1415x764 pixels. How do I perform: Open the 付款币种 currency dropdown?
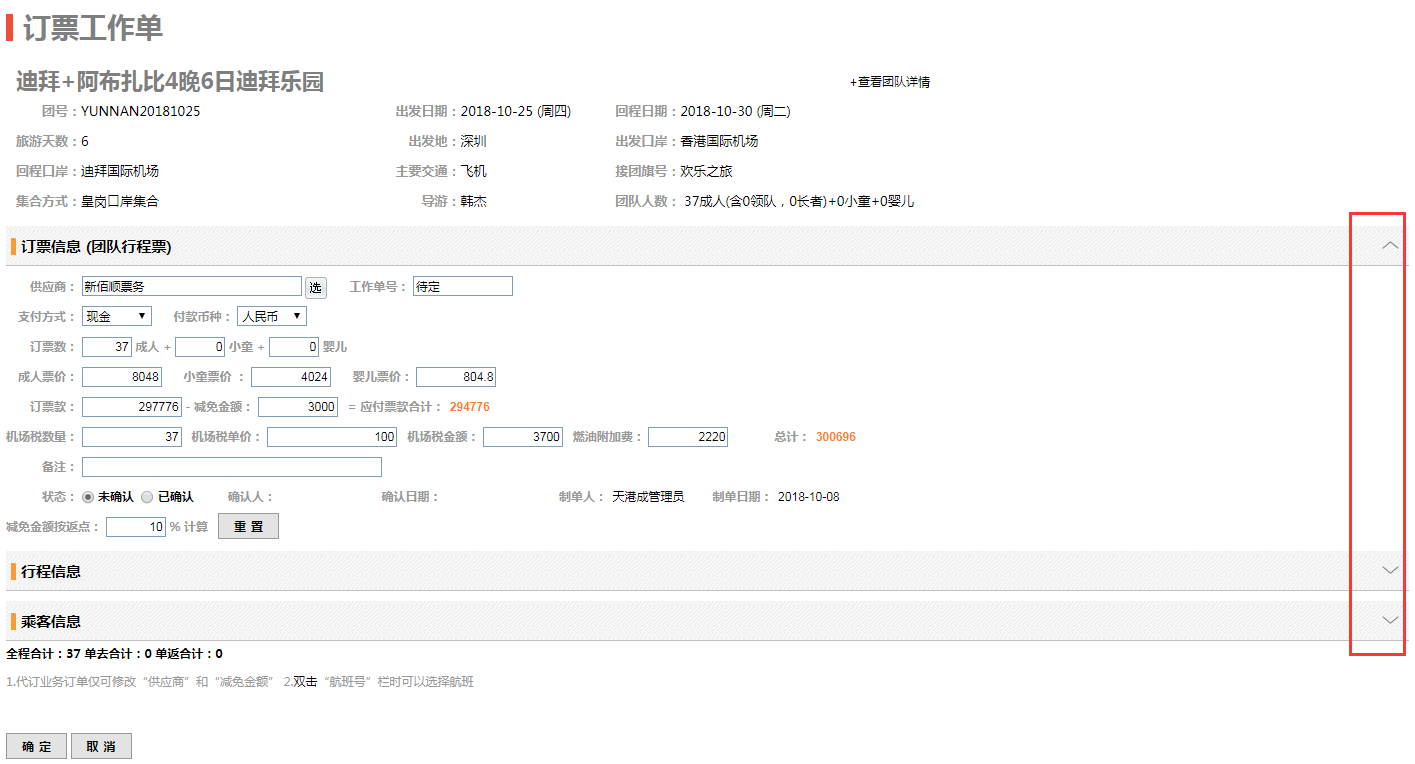(x=272, y=317)
